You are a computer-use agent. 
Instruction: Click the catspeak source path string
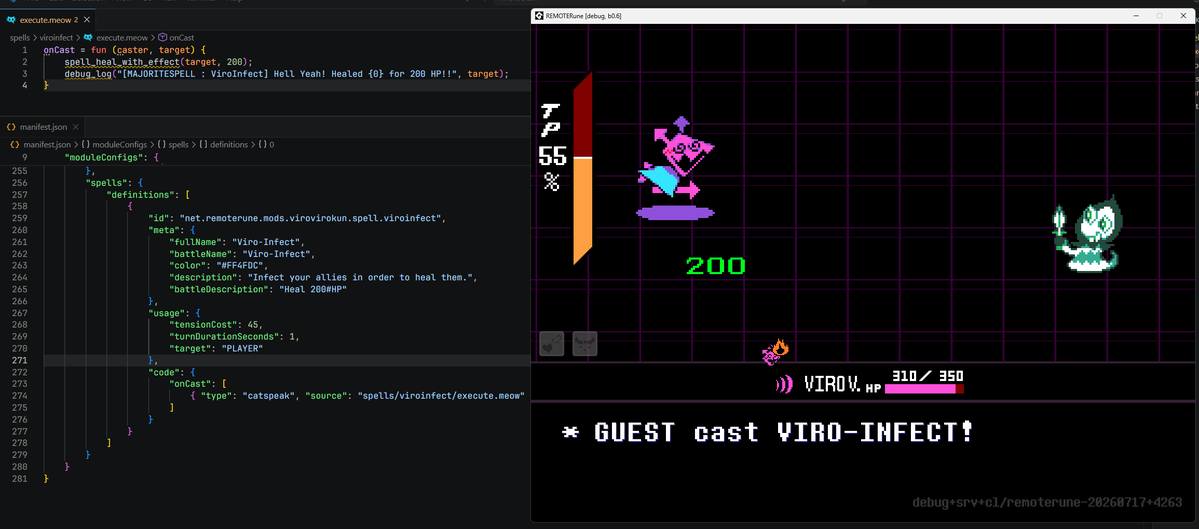tap(441, 395)
